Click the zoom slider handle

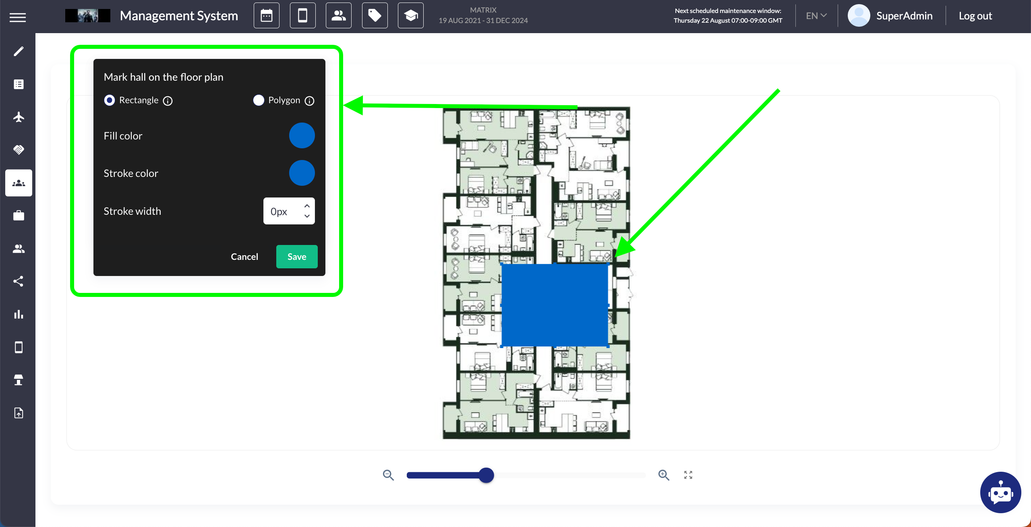coord(486,475)
